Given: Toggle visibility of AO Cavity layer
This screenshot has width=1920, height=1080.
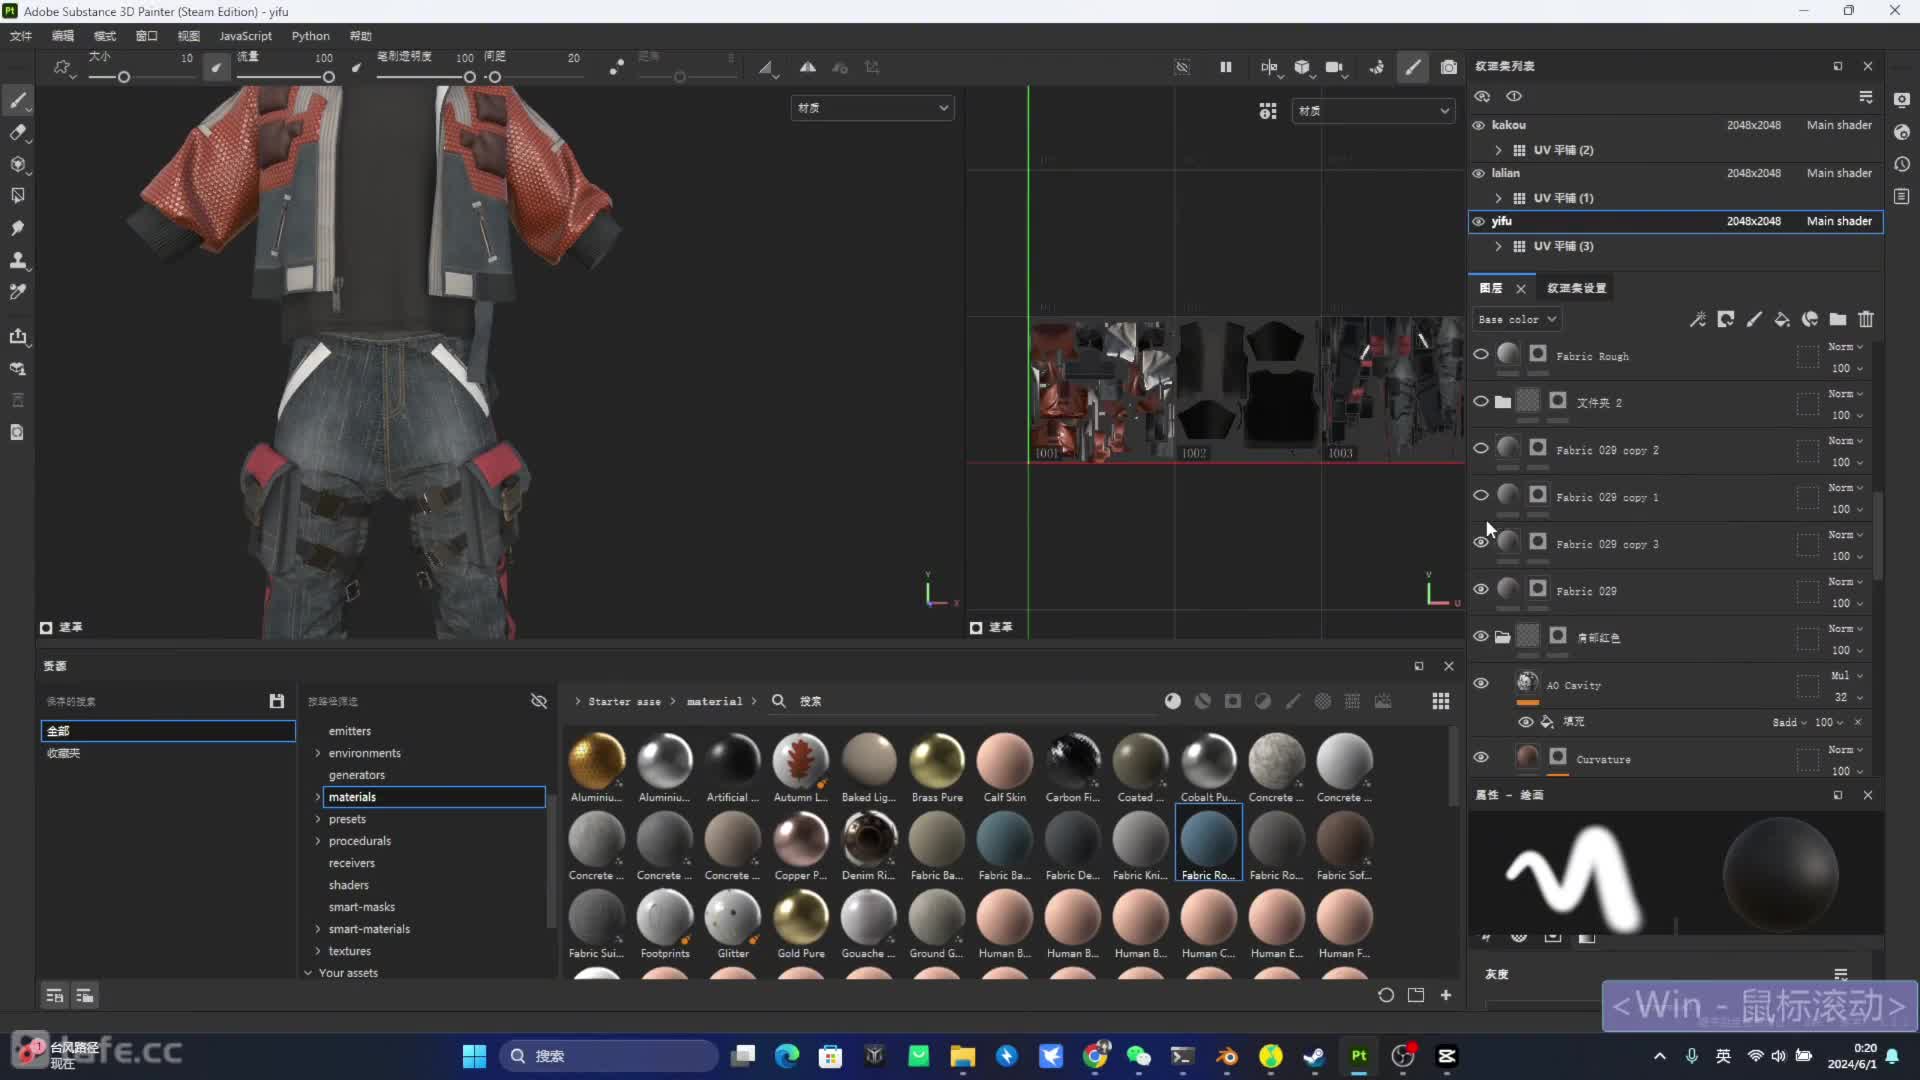Looking at the screenshot, I should pos(1481,683).
